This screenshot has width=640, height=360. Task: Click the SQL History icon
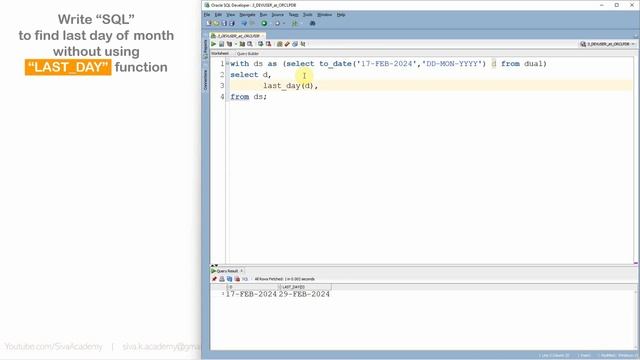(x=303, y=44)
